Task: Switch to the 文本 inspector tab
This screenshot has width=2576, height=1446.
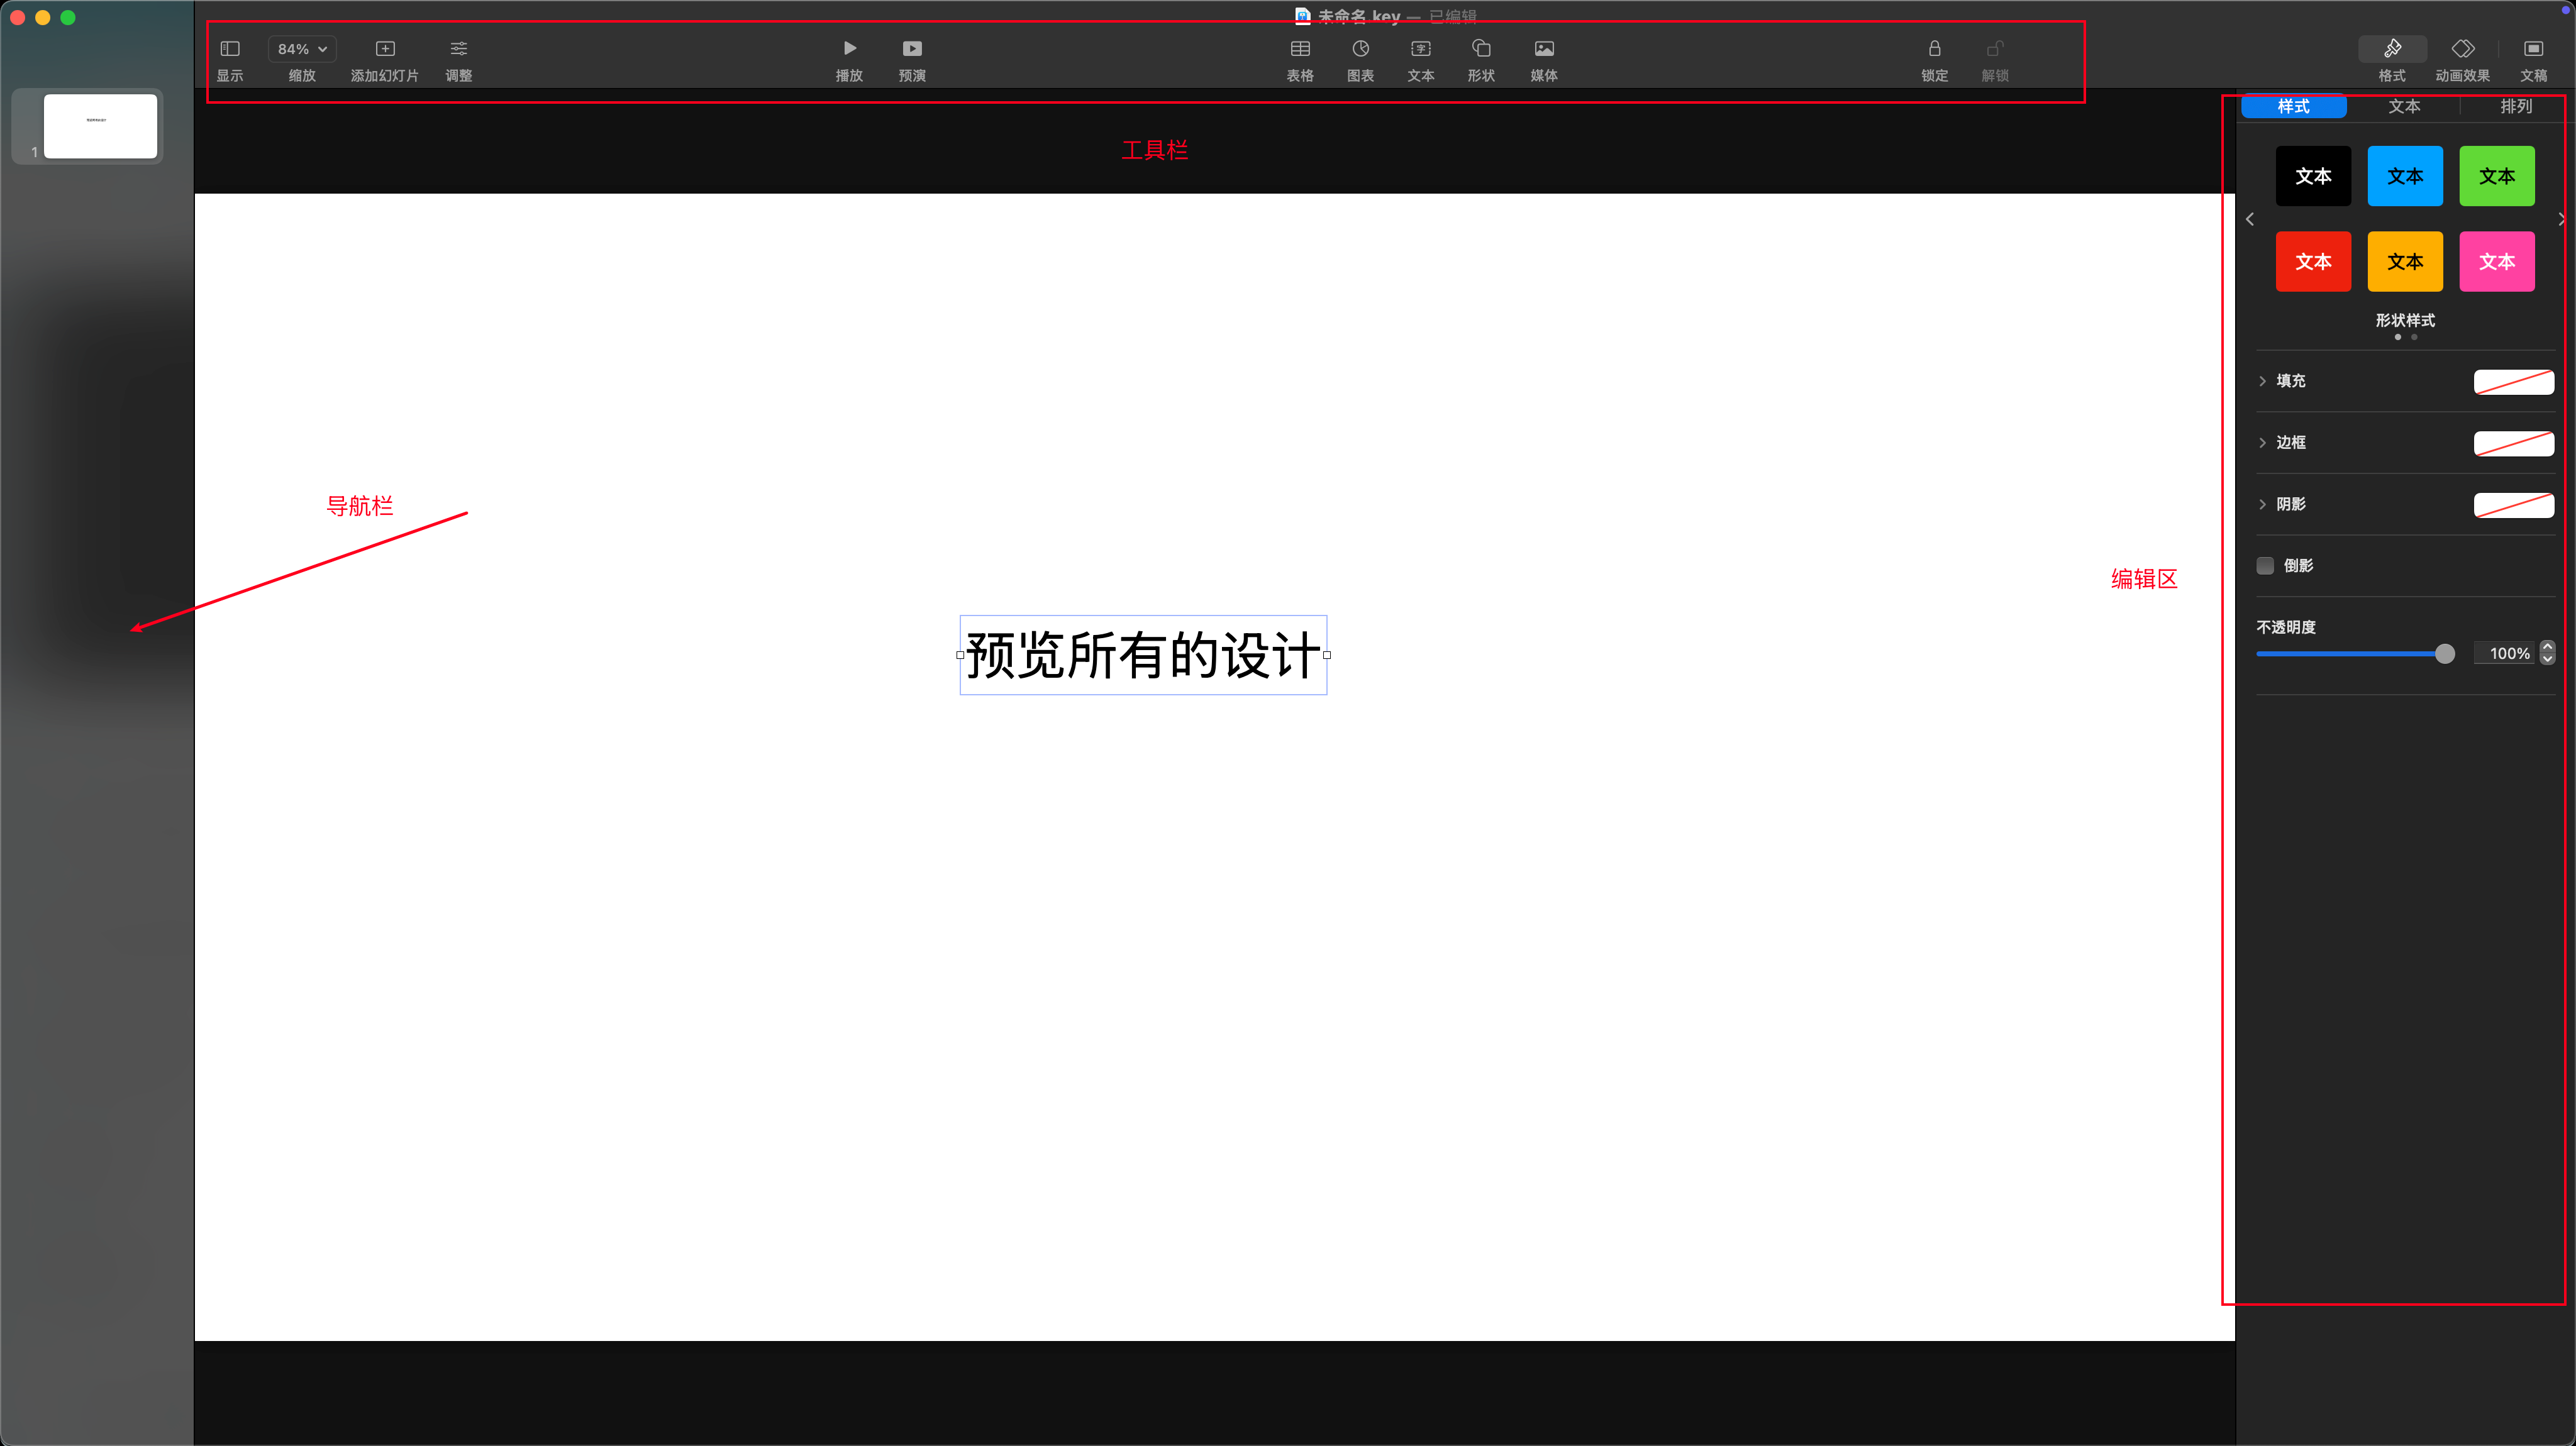Action: click(x=2404, y=107)
